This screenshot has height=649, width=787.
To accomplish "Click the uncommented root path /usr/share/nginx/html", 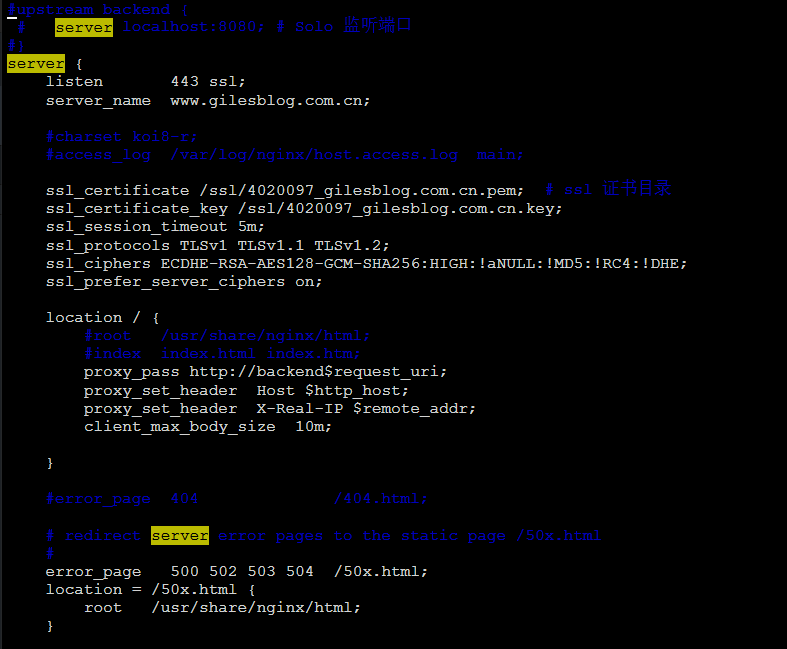I will coord(255,607).
